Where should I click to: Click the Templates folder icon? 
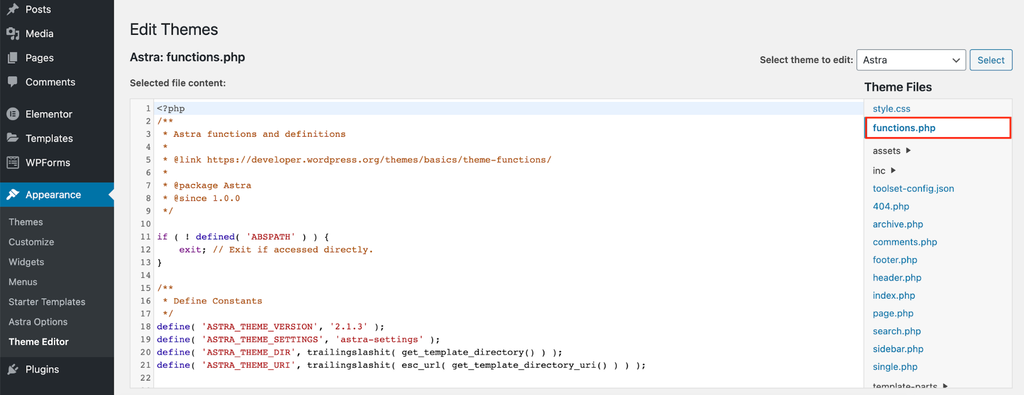point(12,138)
